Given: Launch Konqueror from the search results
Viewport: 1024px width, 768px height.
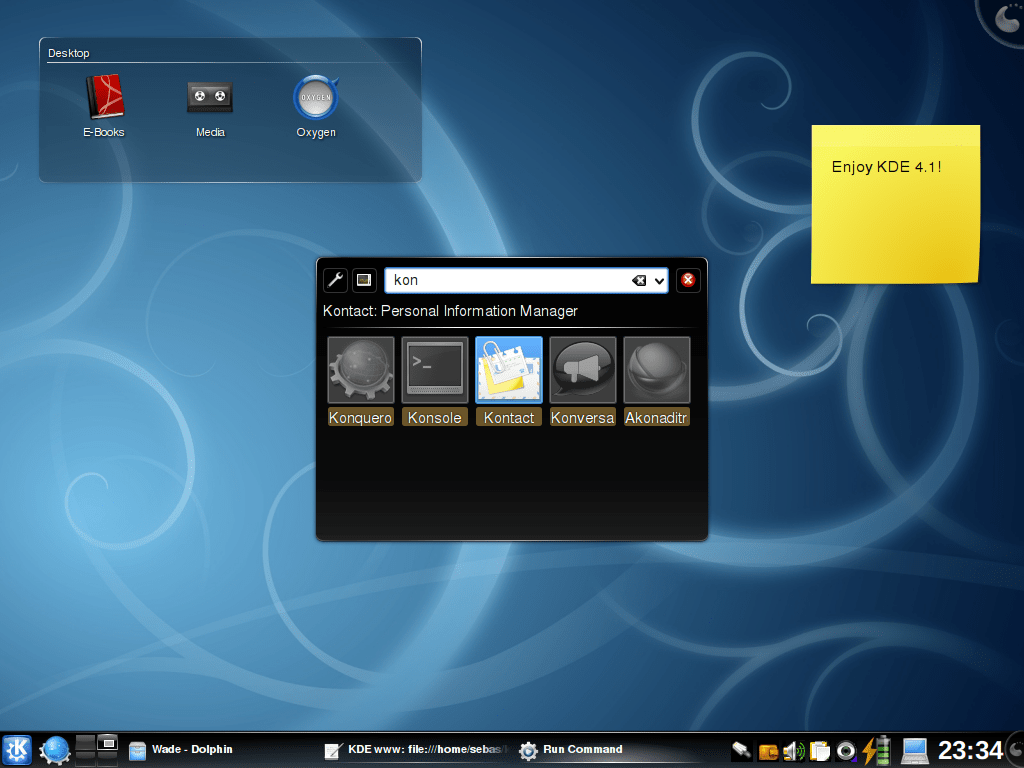Looking at the screenshot, I should pyautogui.click(x=360, y=369).
